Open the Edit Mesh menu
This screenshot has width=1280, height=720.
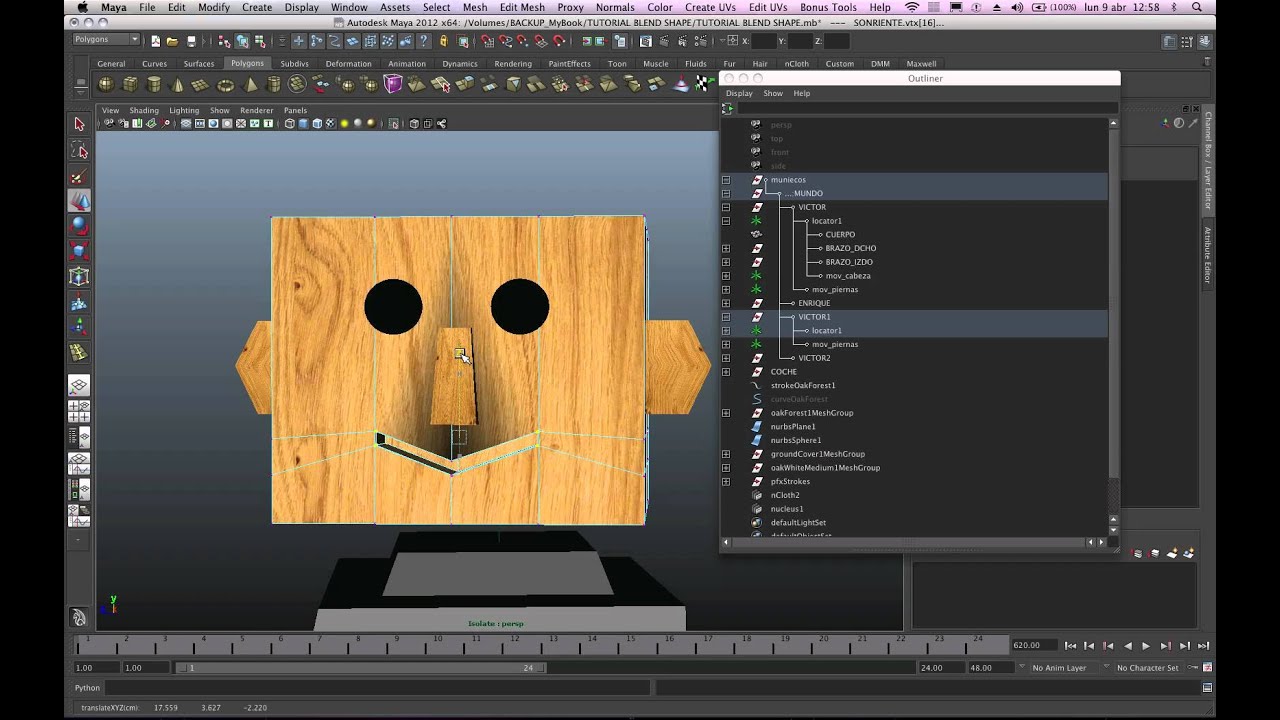coord(522,7)
